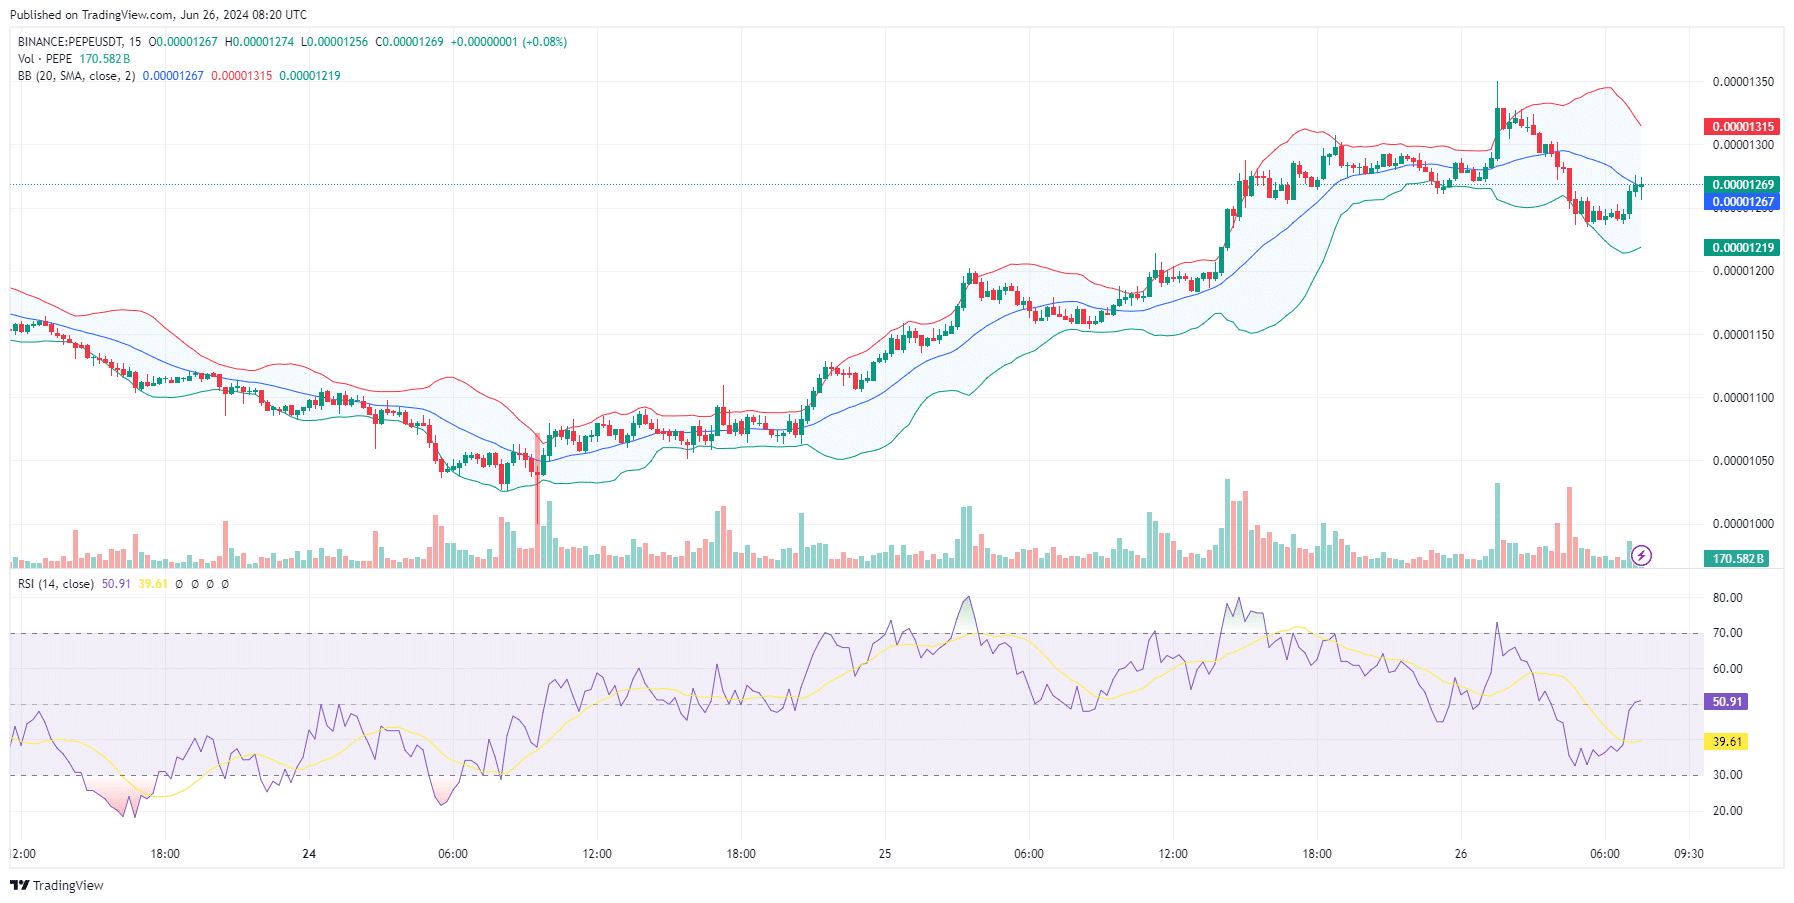Click the 09:30 label on the time axis
This screenshot has width=1794, height=903.
click(x=1689, y=854)
